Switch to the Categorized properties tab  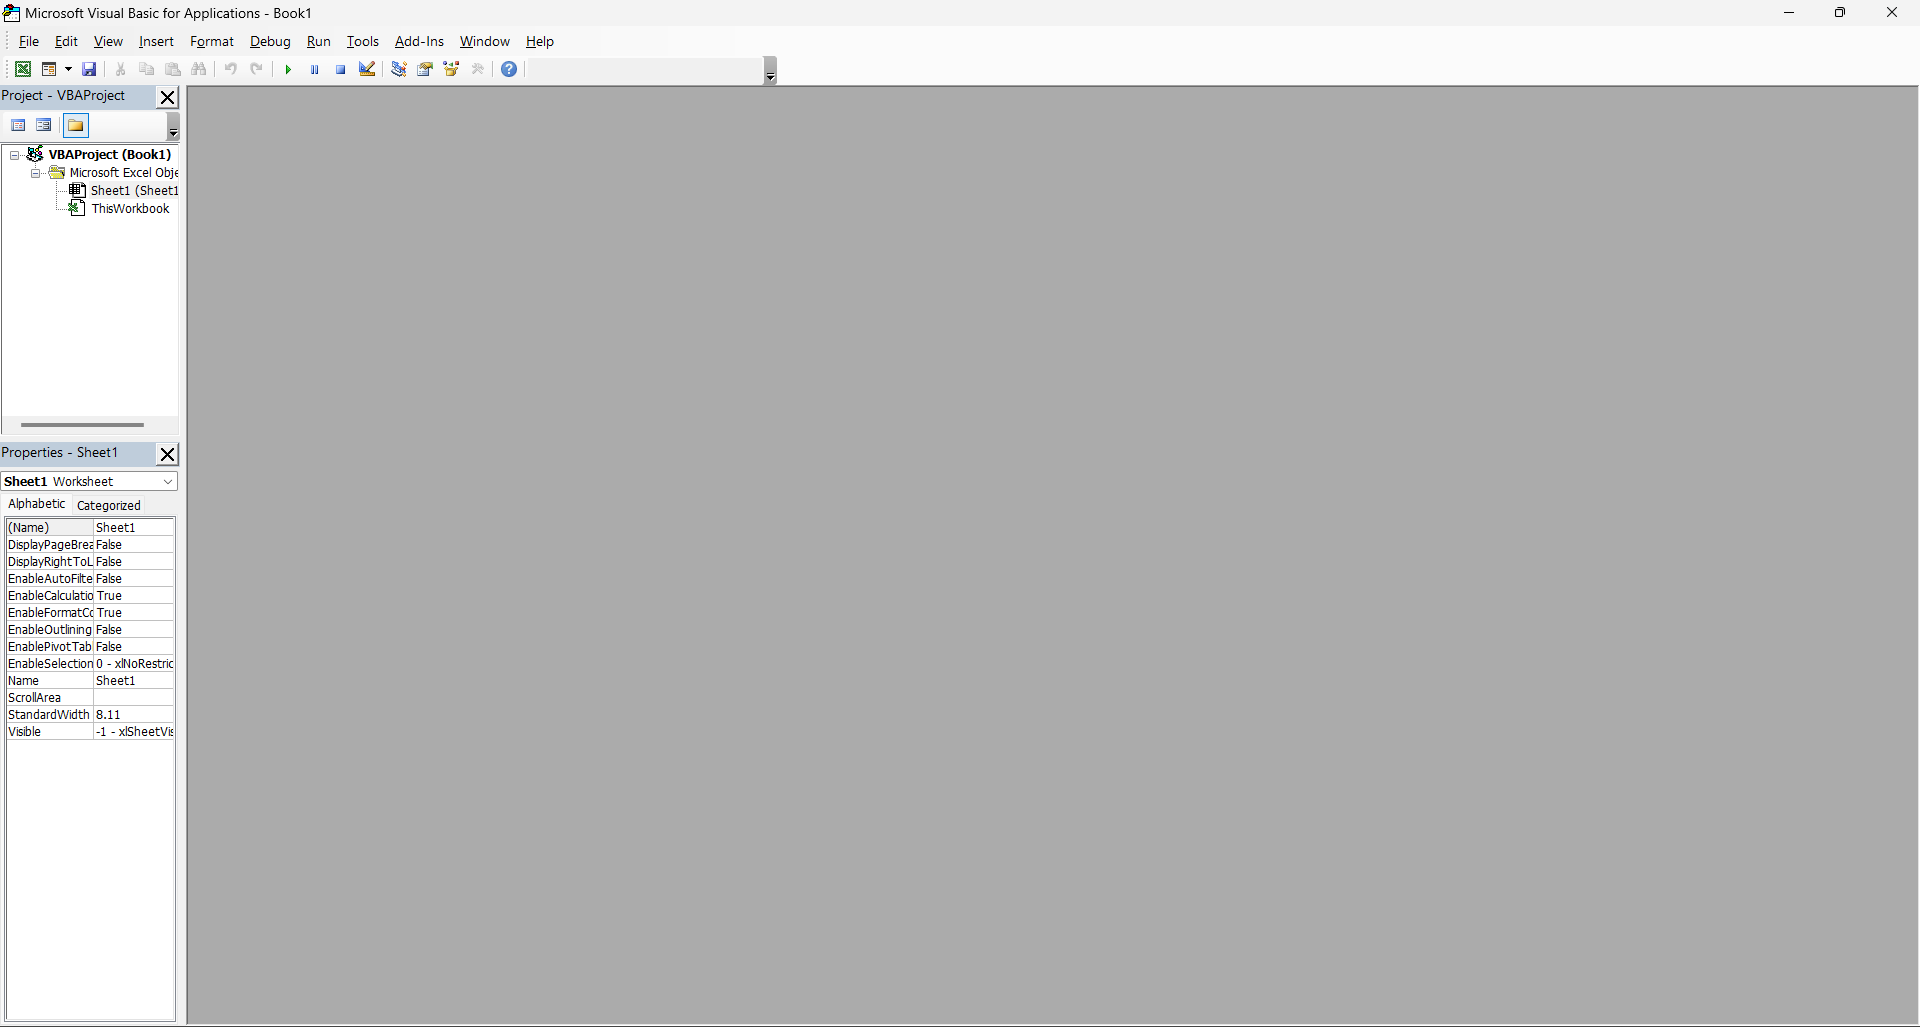108,505
